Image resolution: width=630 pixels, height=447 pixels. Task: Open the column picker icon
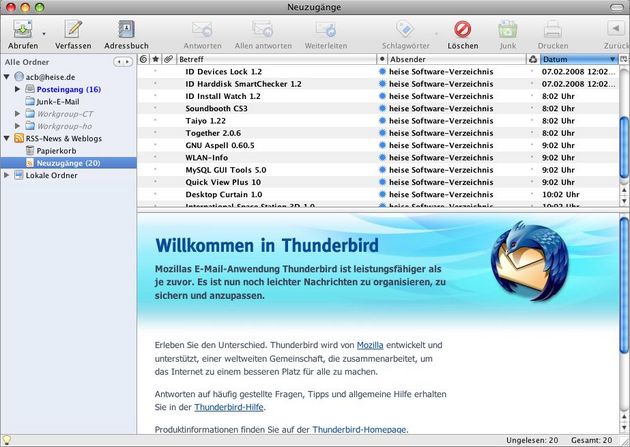tap(624, 59)
